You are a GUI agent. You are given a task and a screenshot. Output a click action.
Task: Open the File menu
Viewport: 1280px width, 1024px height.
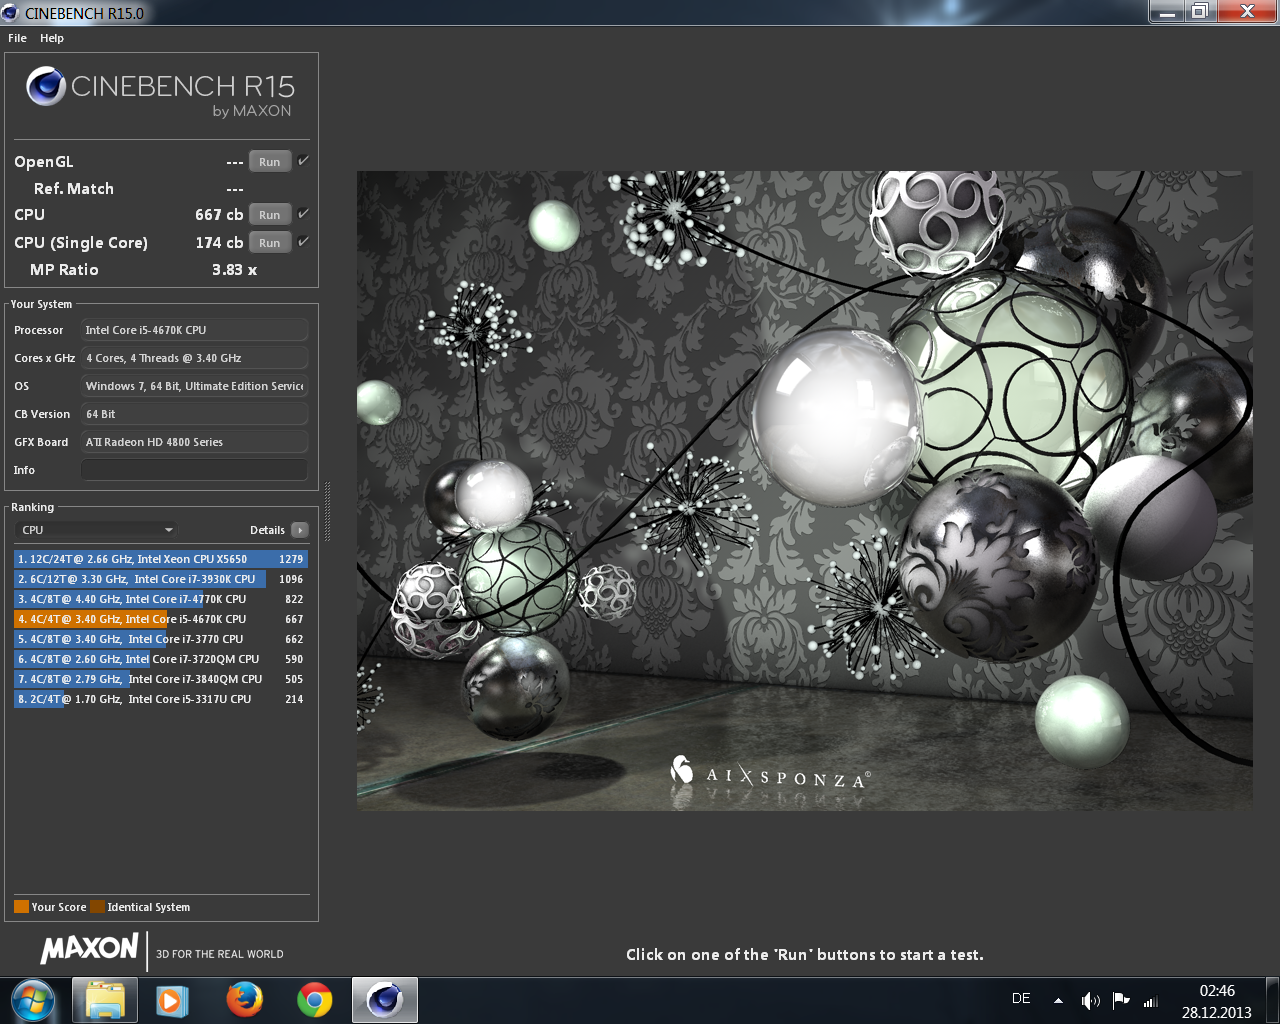[17, 38]
